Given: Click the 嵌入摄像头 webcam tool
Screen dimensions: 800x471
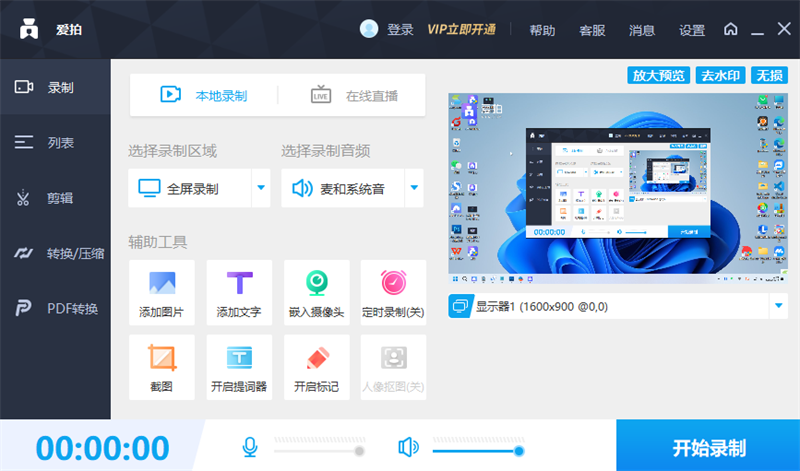Looking at the screenshot, I should 317,293.
